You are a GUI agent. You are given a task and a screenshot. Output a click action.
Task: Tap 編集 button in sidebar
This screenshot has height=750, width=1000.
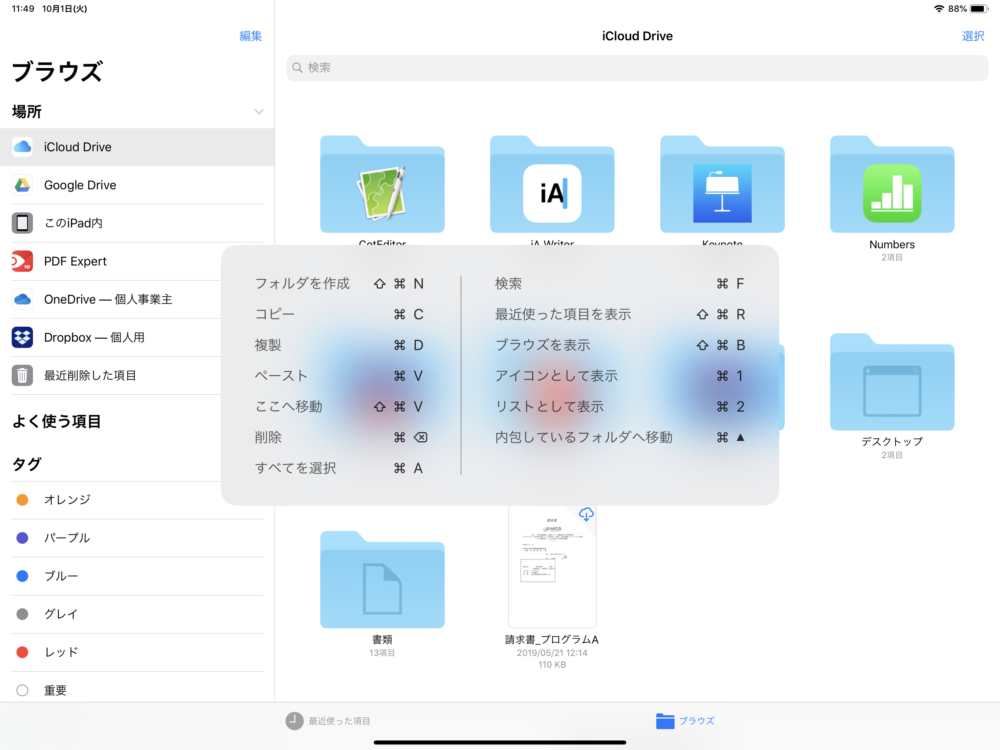point(251,36)
